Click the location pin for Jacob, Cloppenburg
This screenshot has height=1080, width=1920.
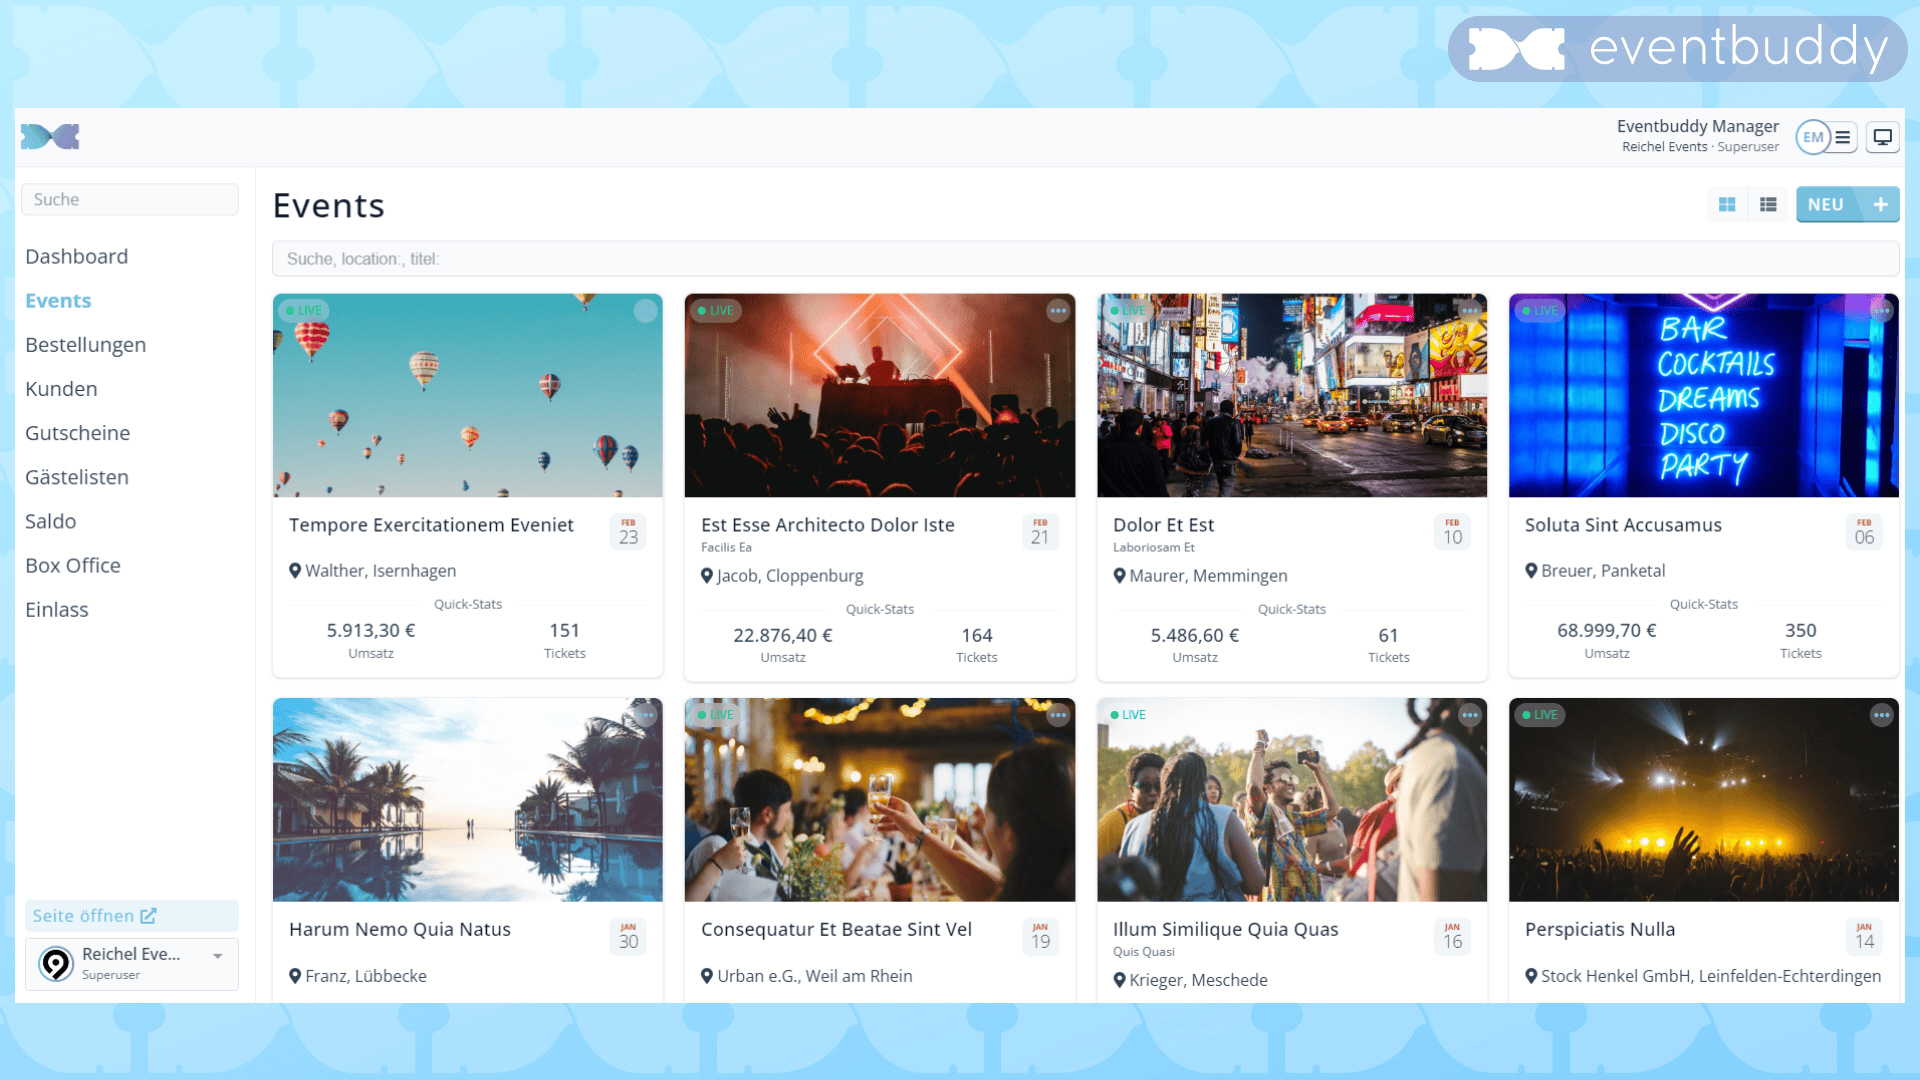tap(707, 576)
